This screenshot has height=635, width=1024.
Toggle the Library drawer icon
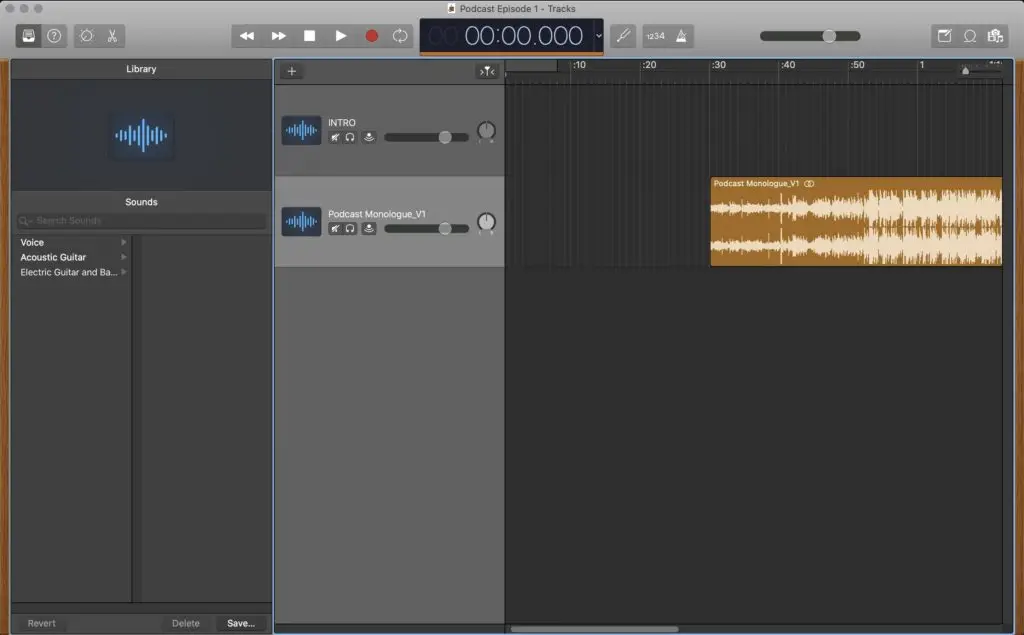[28, 36]
